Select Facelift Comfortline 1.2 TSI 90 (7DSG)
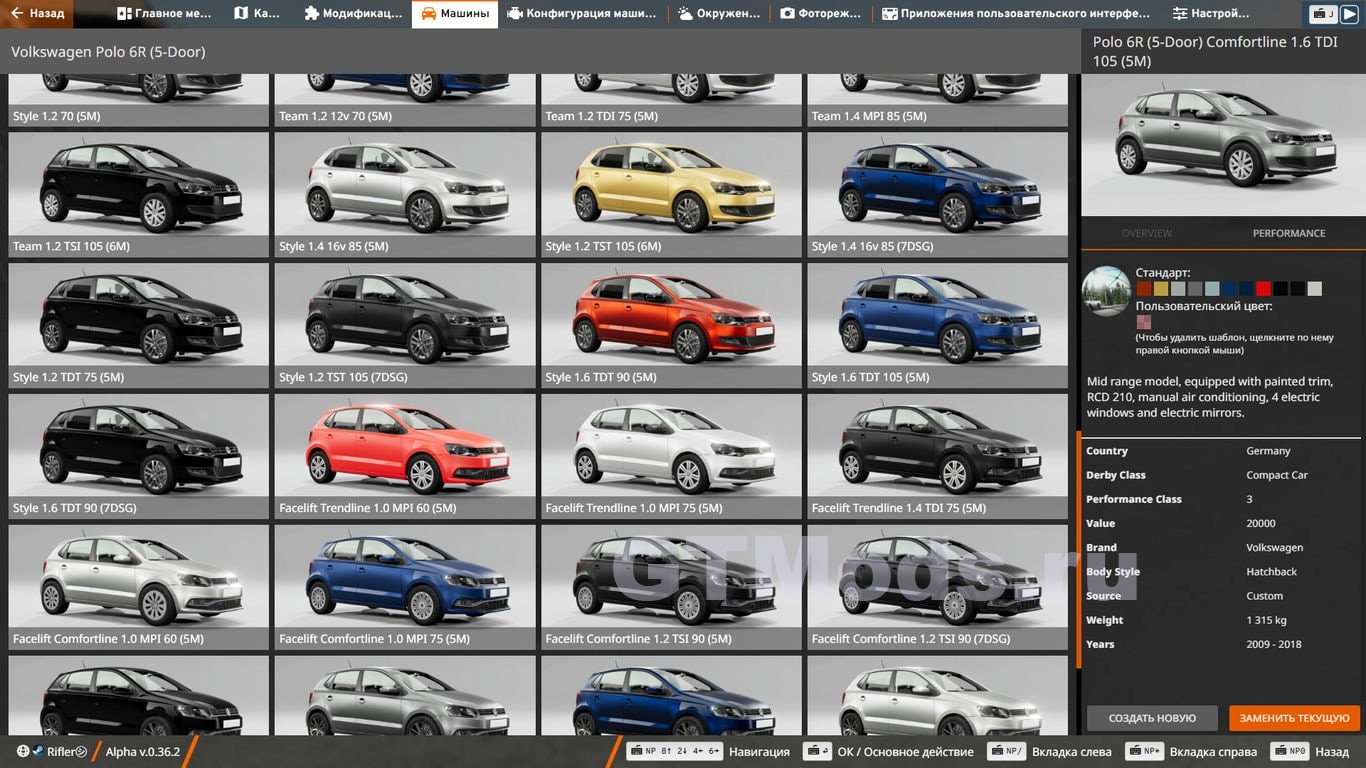Image resolution: width=1366 pixels, height=768 pixels. tap(938, 587)
